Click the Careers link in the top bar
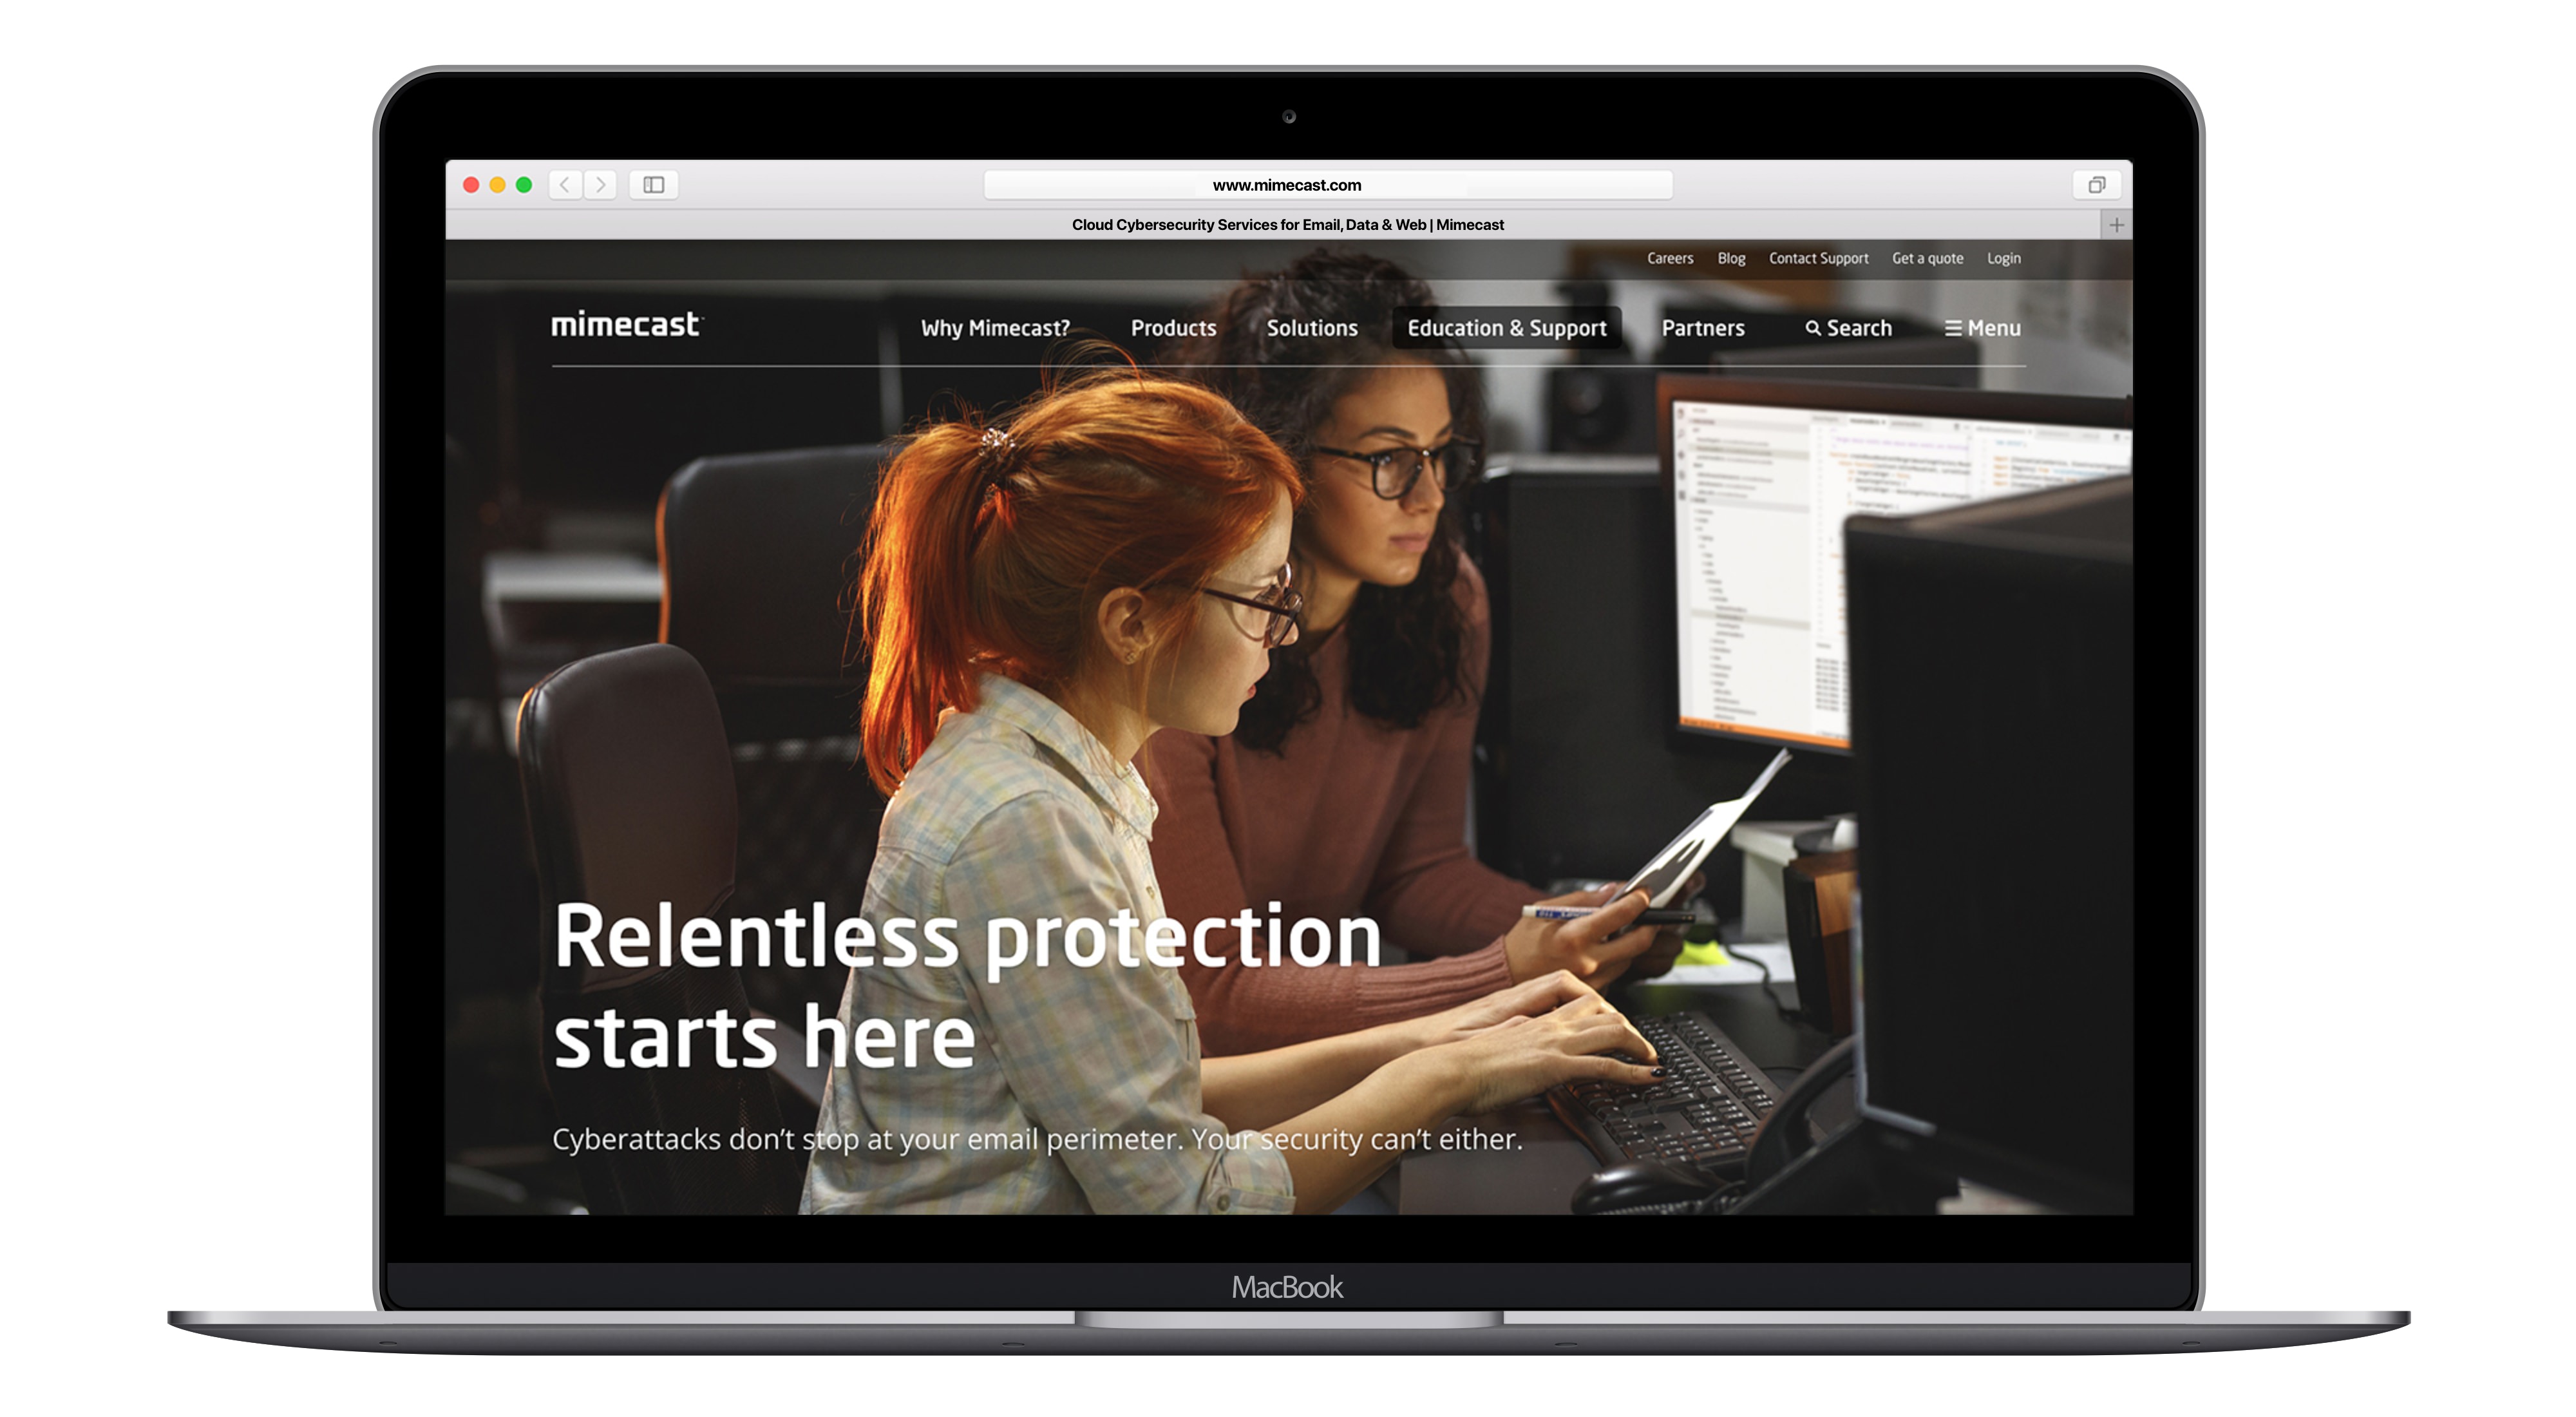 click(1671, 260)
